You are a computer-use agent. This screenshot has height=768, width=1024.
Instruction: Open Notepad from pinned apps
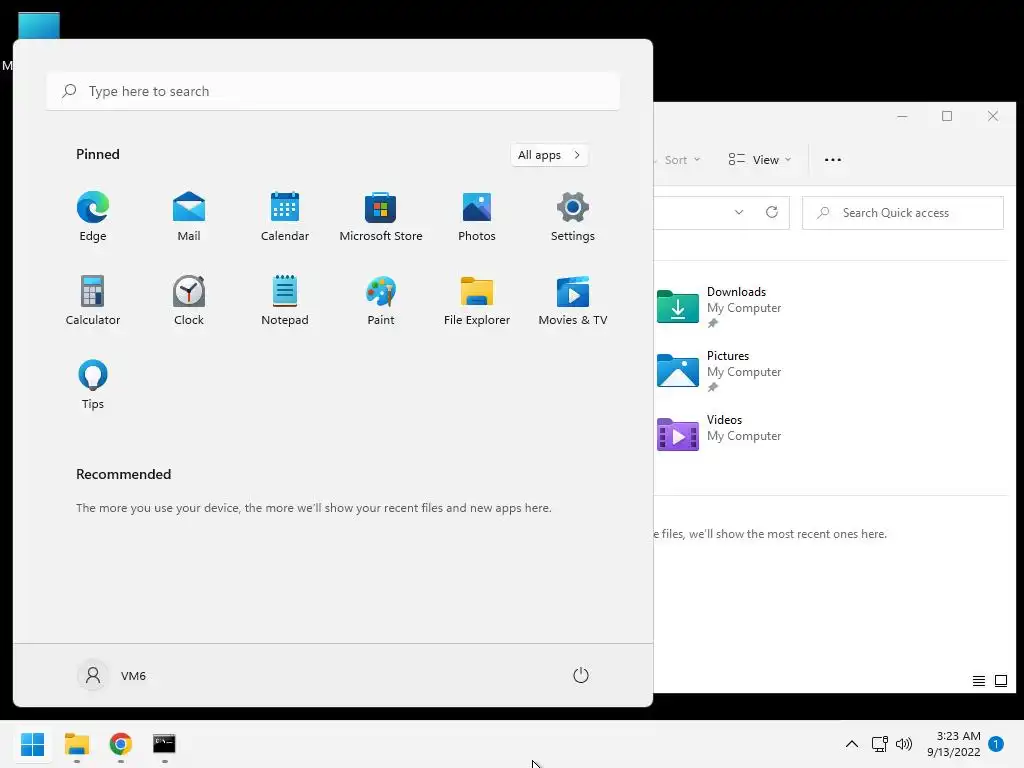(x=285, y=301)
